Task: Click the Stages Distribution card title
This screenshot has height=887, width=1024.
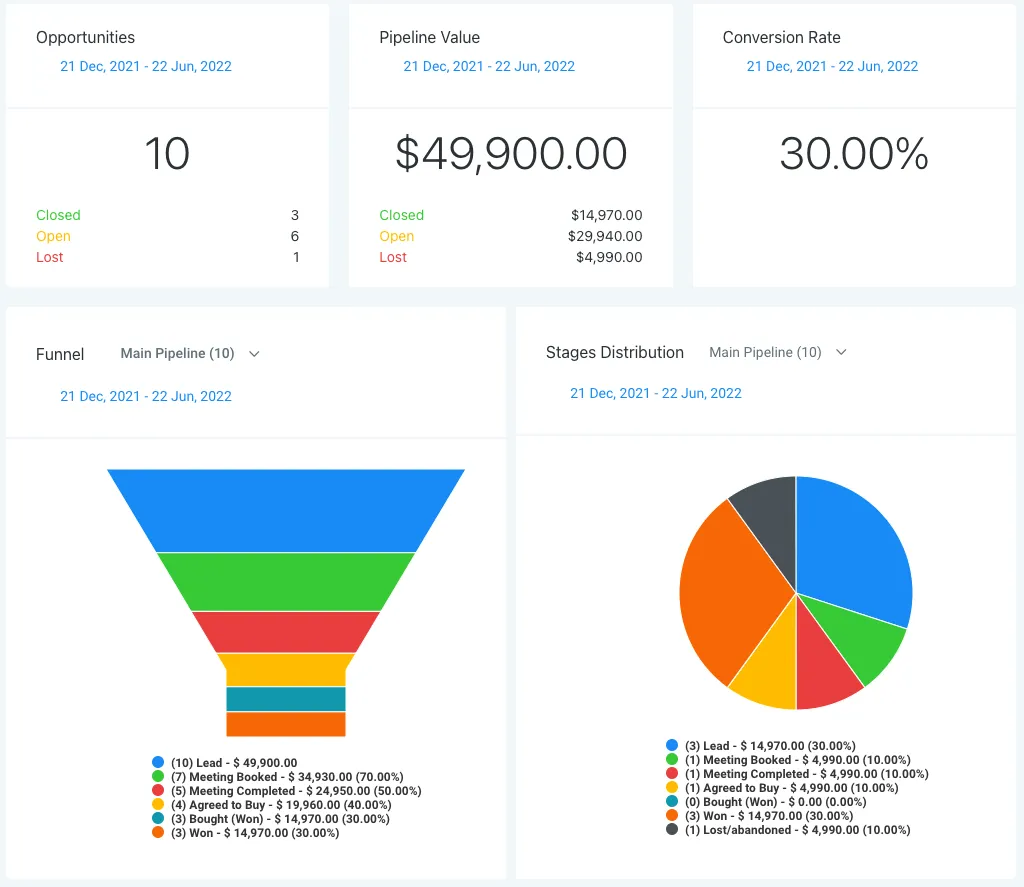Action: pos(615,352)
